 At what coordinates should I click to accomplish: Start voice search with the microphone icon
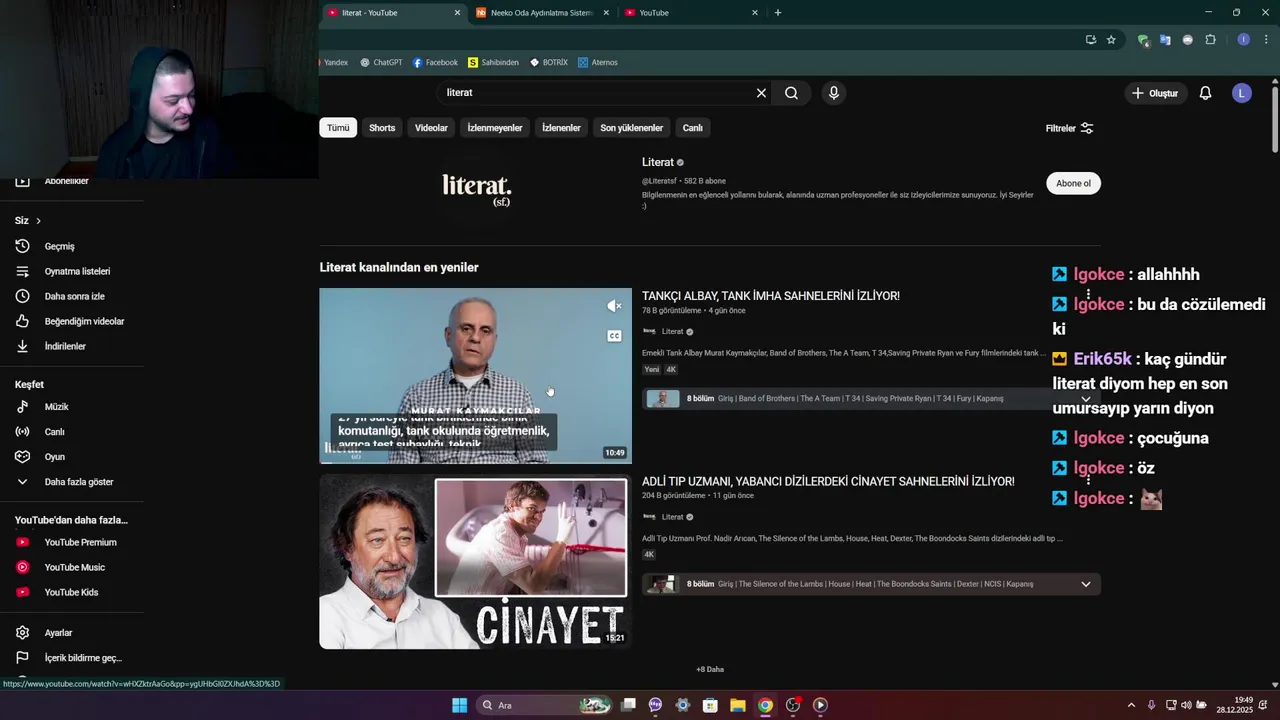click(834, 93)
